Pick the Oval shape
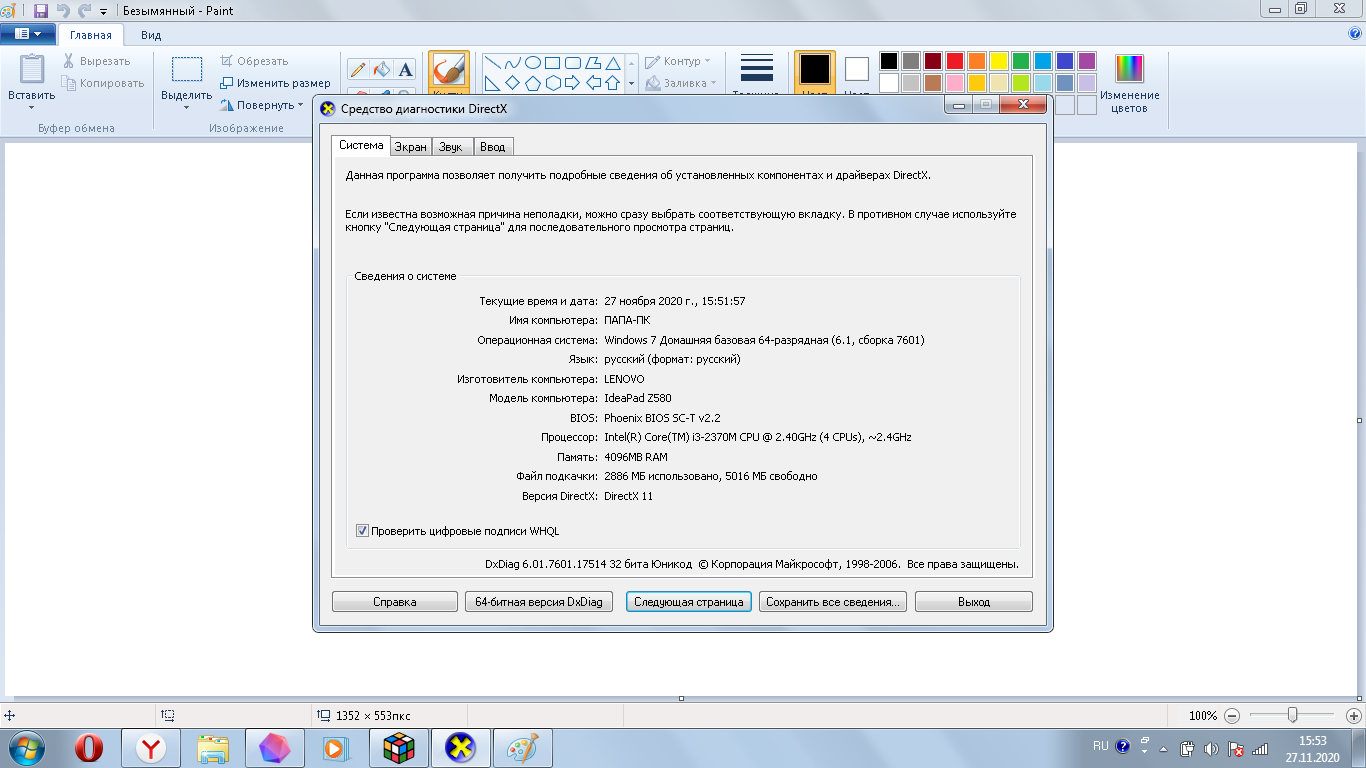 pyautogui.click(x=532, y=62)
